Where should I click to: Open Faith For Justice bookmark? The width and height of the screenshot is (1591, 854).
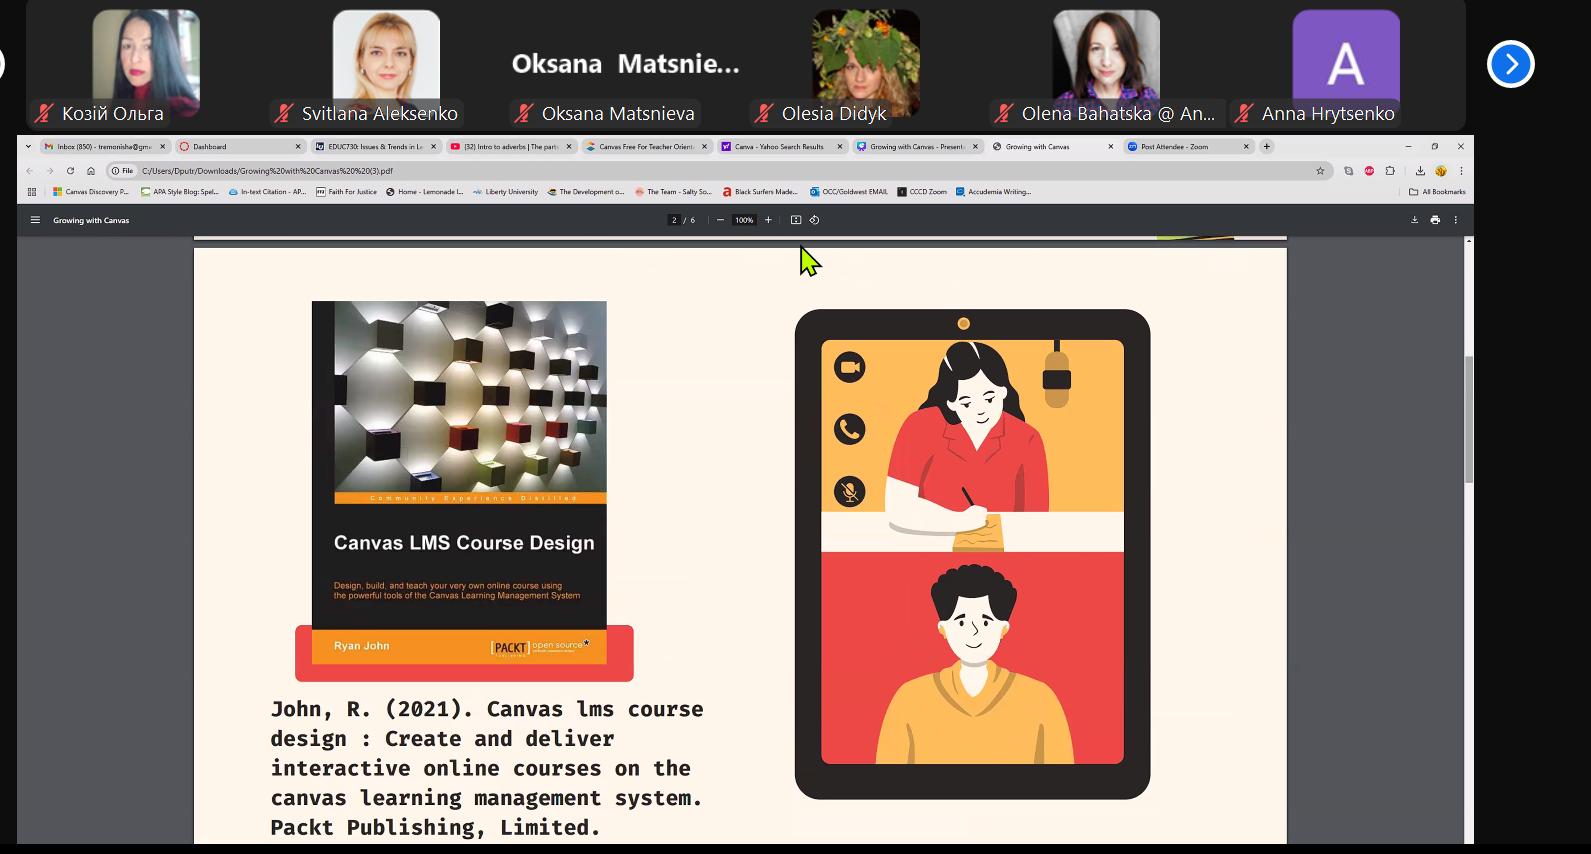click(x=346, y=192)
